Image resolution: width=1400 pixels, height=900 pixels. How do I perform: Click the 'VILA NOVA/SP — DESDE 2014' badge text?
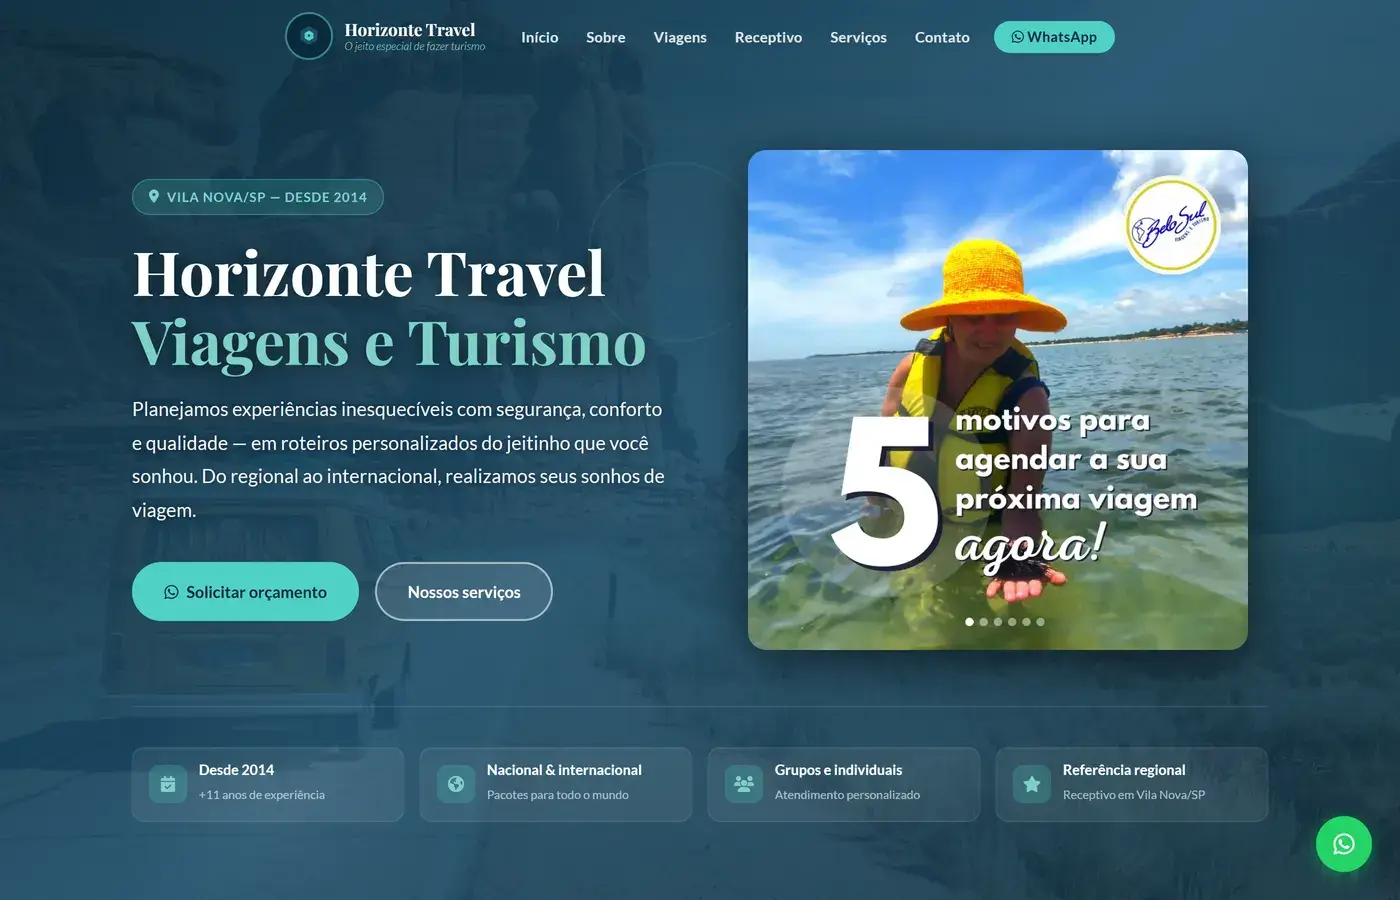click(x=267, y=197)
